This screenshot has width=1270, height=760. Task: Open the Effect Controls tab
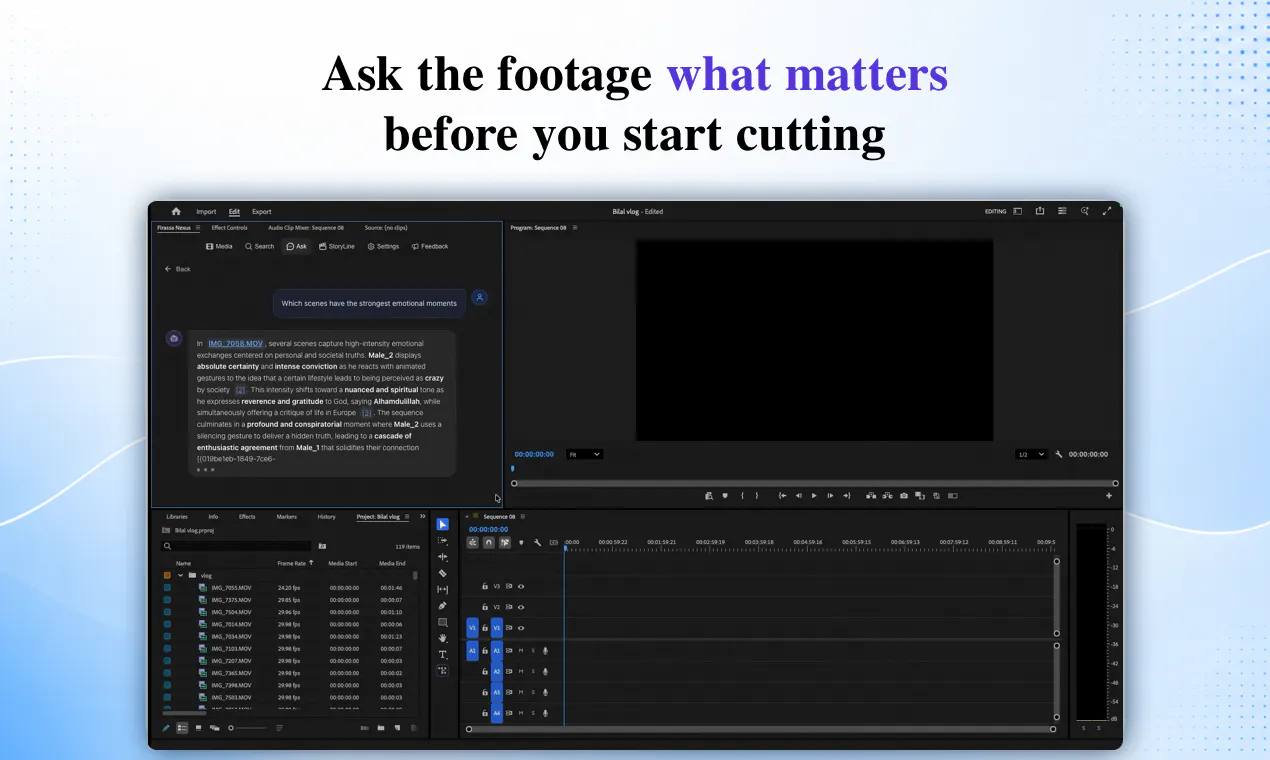[x=229, y=228]
